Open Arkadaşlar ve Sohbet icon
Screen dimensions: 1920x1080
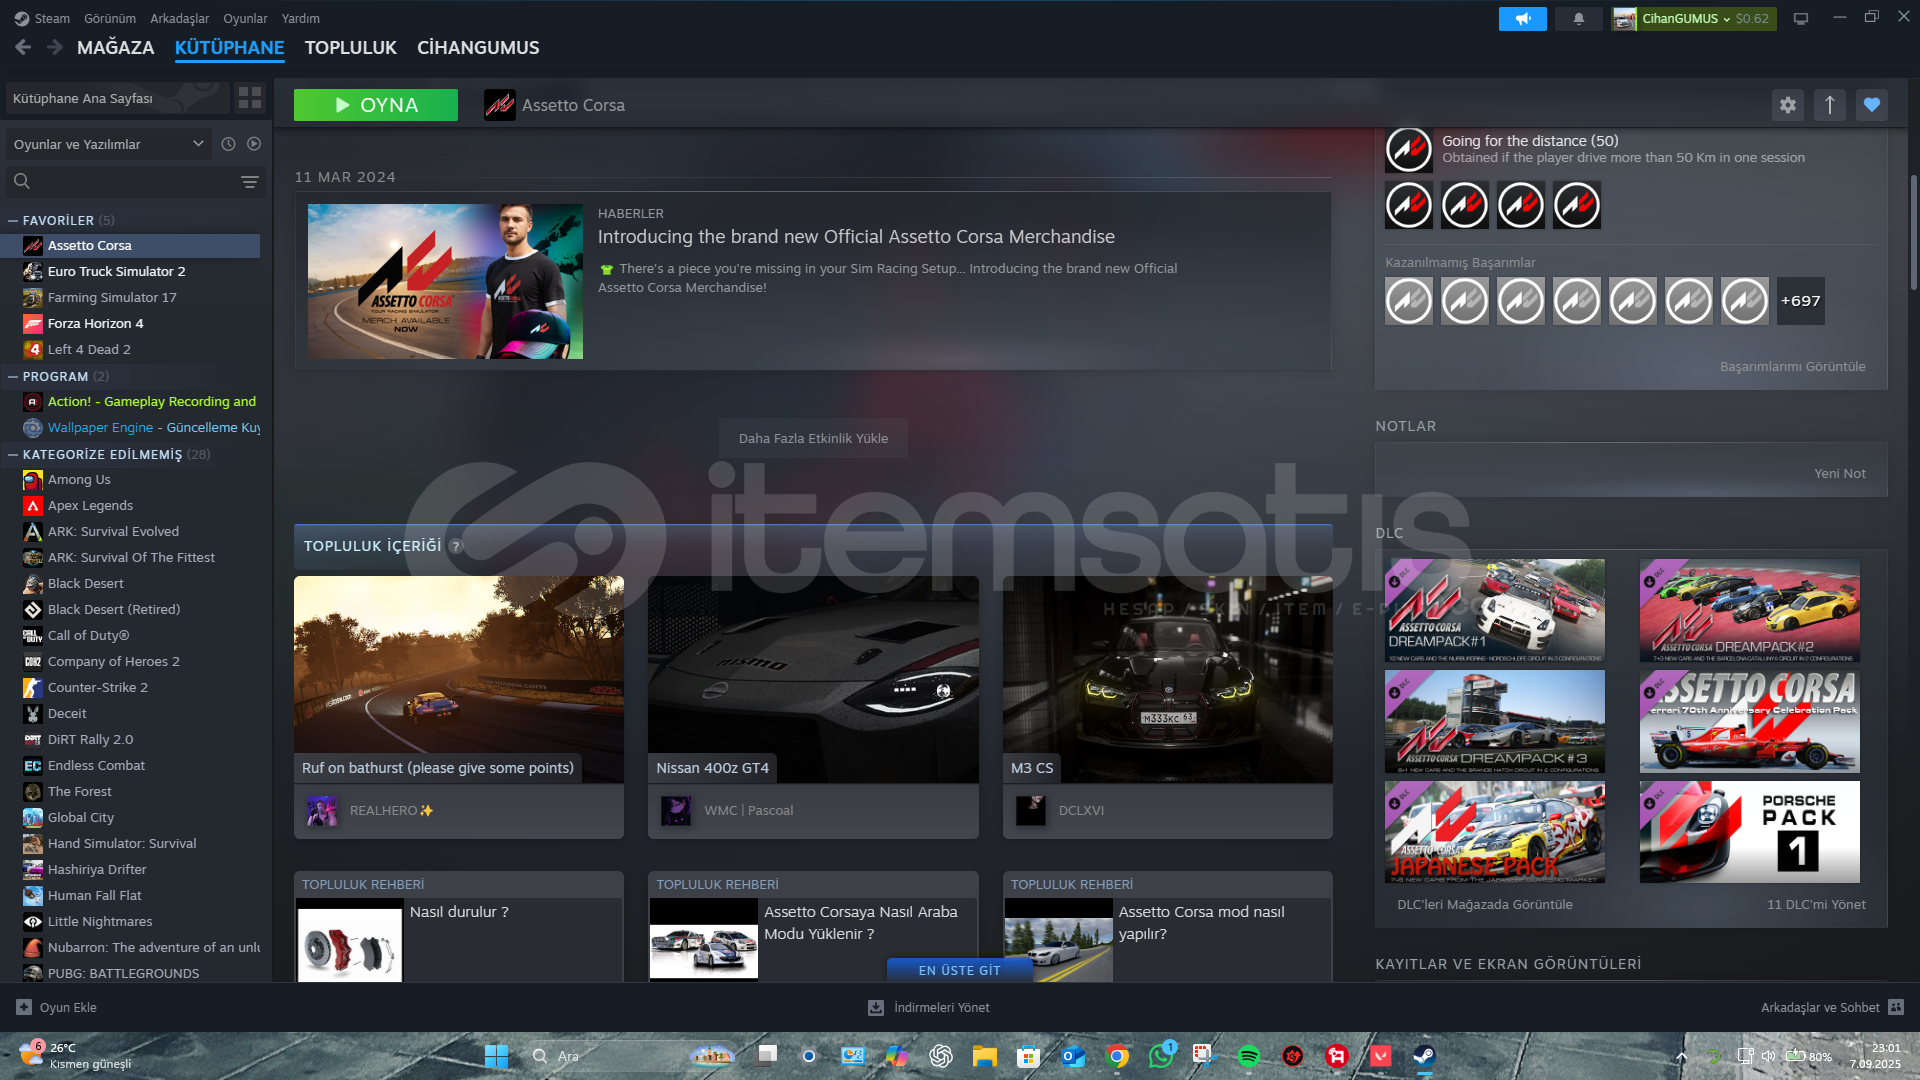click(x=1896, y=1007)
